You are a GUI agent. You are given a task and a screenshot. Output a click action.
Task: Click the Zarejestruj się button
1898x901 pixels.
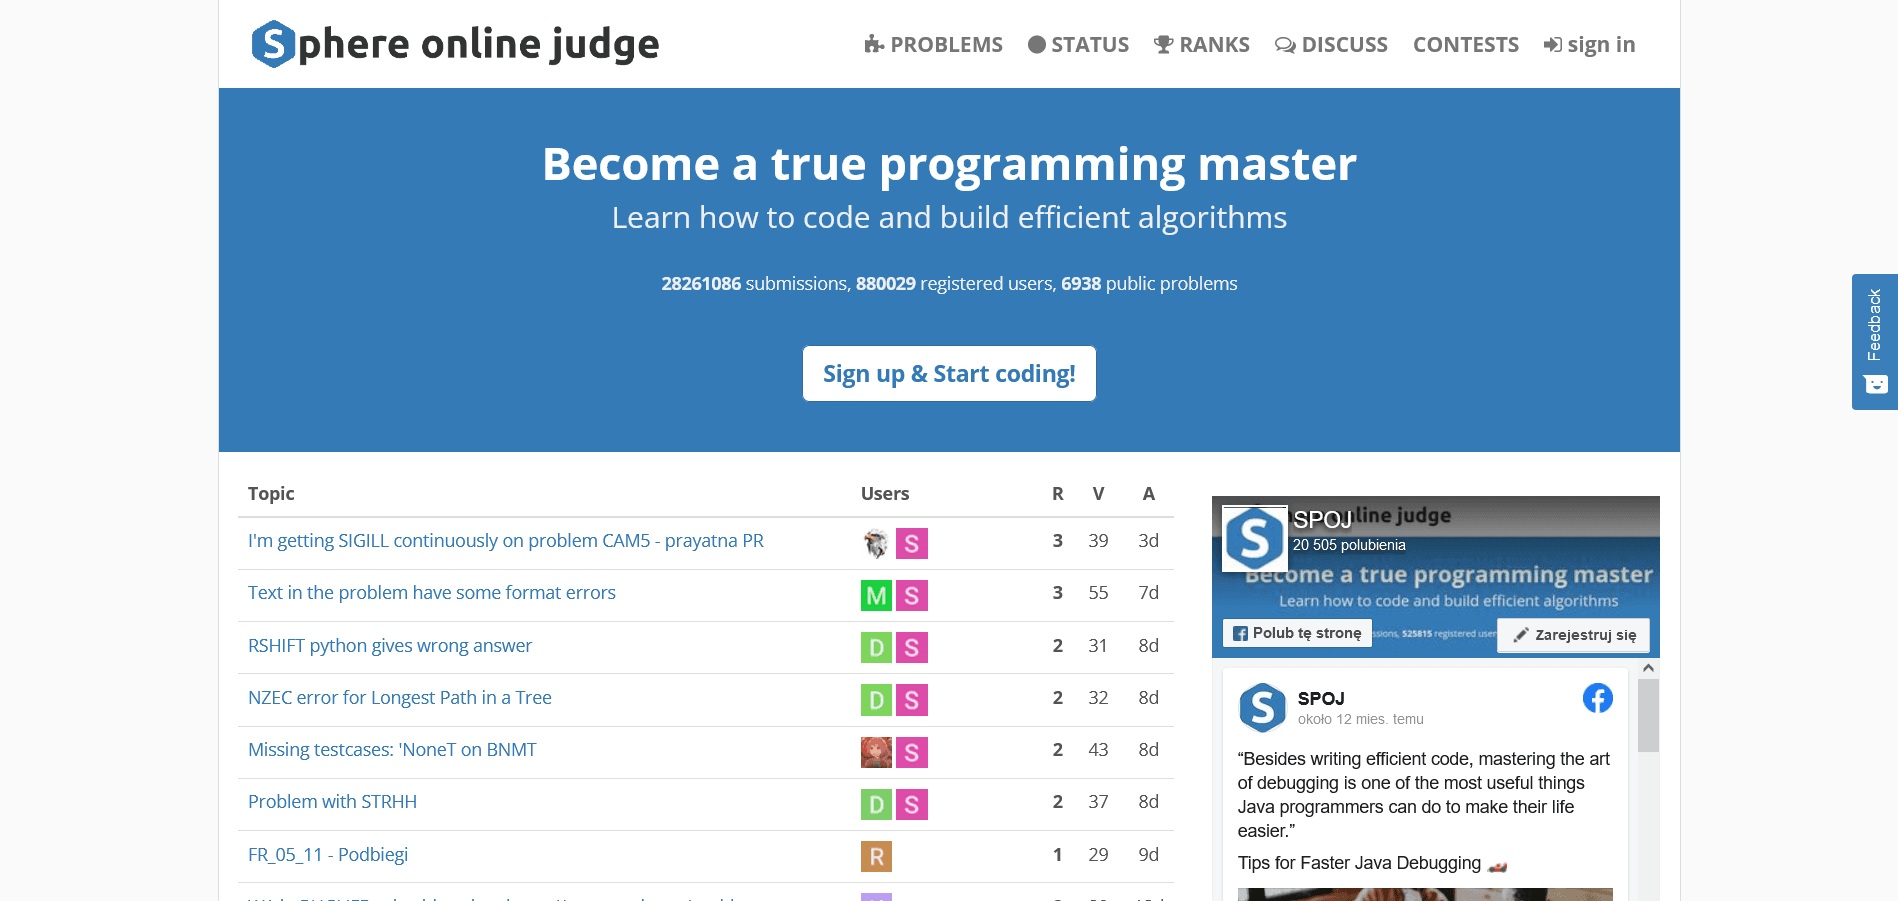[1573, 635]
